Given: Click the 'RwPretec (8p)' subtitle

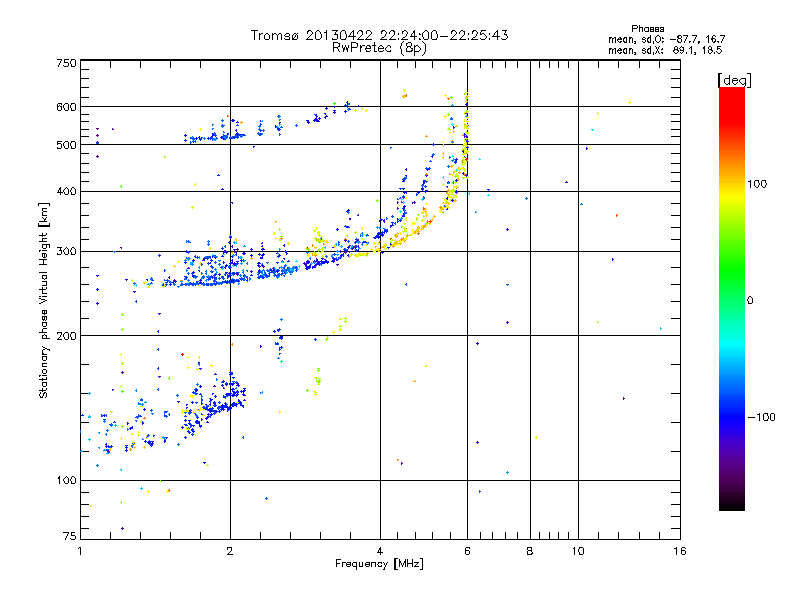Looking at the screenshot, I should (379, 48).
